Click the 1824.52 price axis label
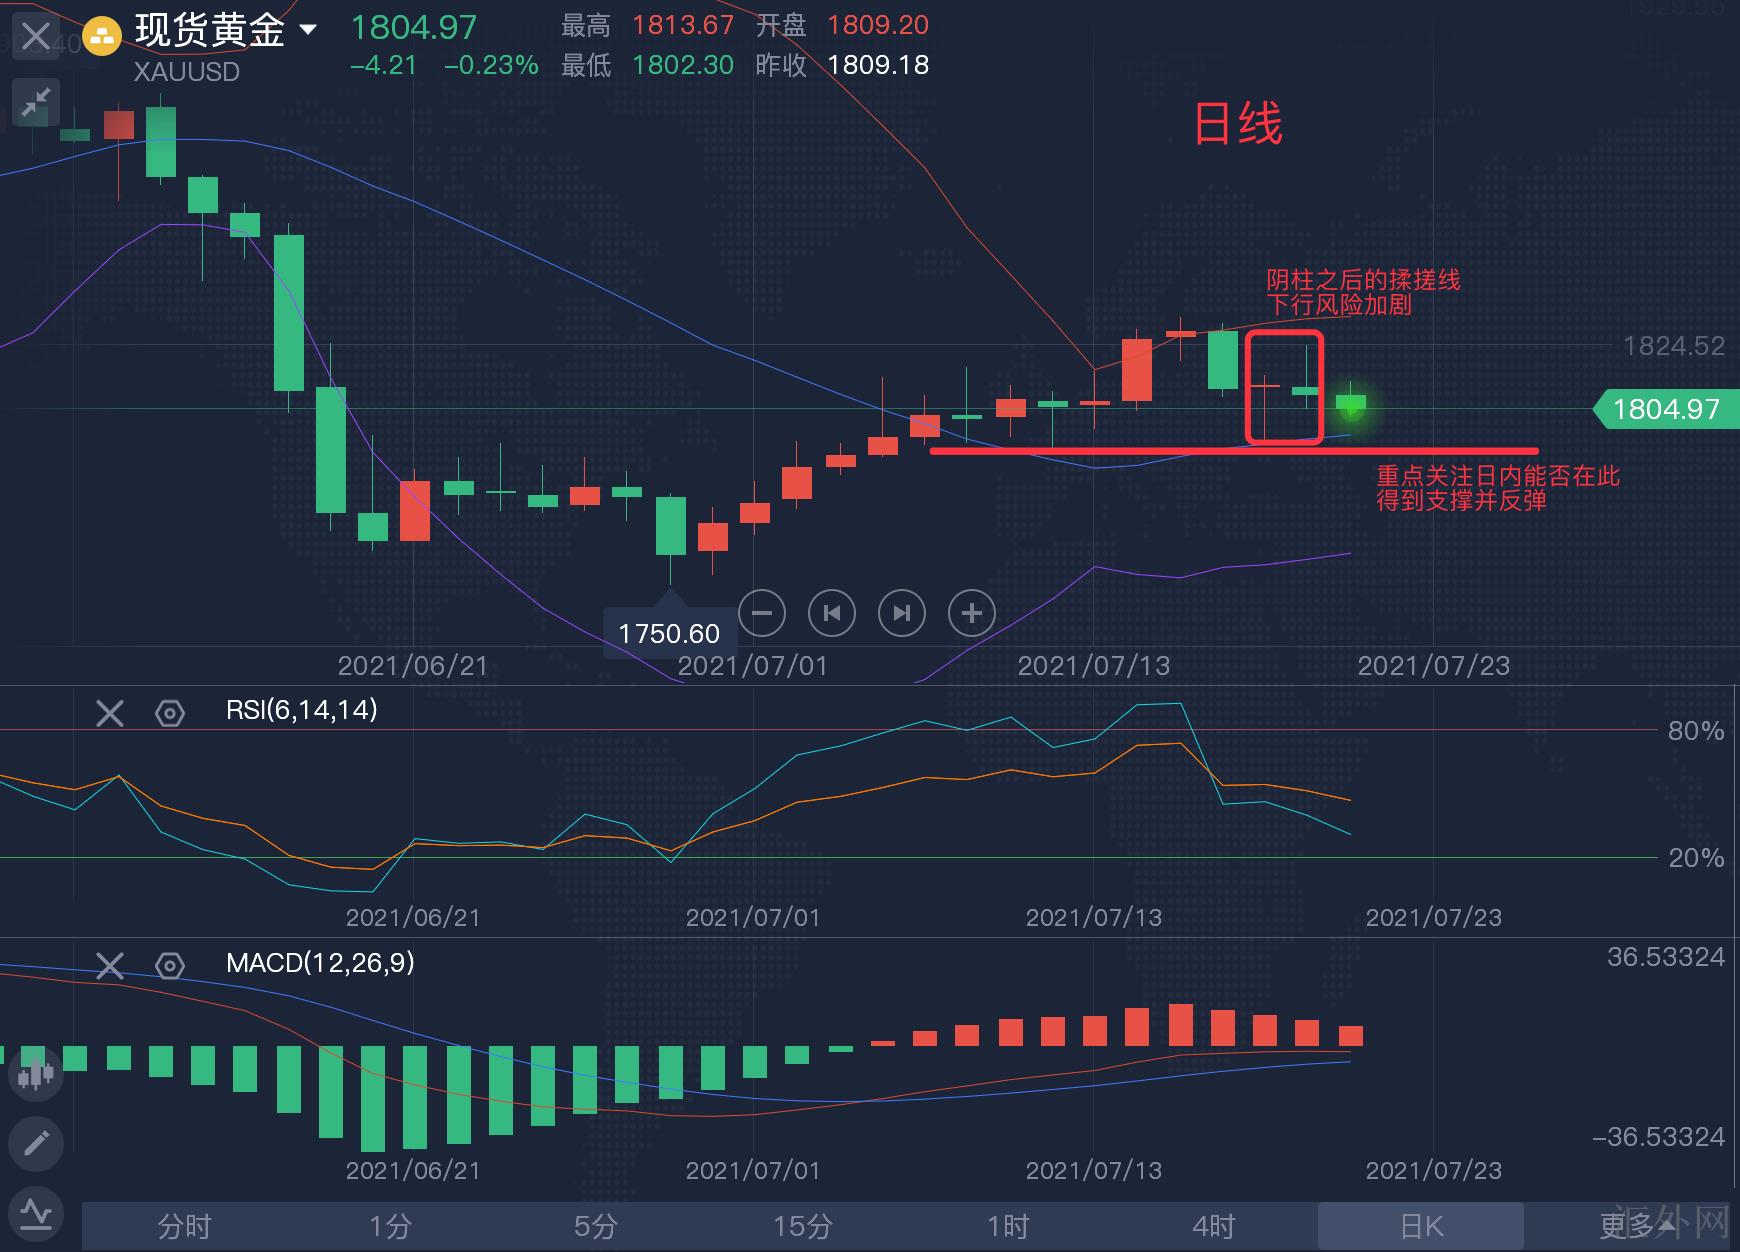This screenshot has height=1252, width=1740. (x=1674, y=346)
